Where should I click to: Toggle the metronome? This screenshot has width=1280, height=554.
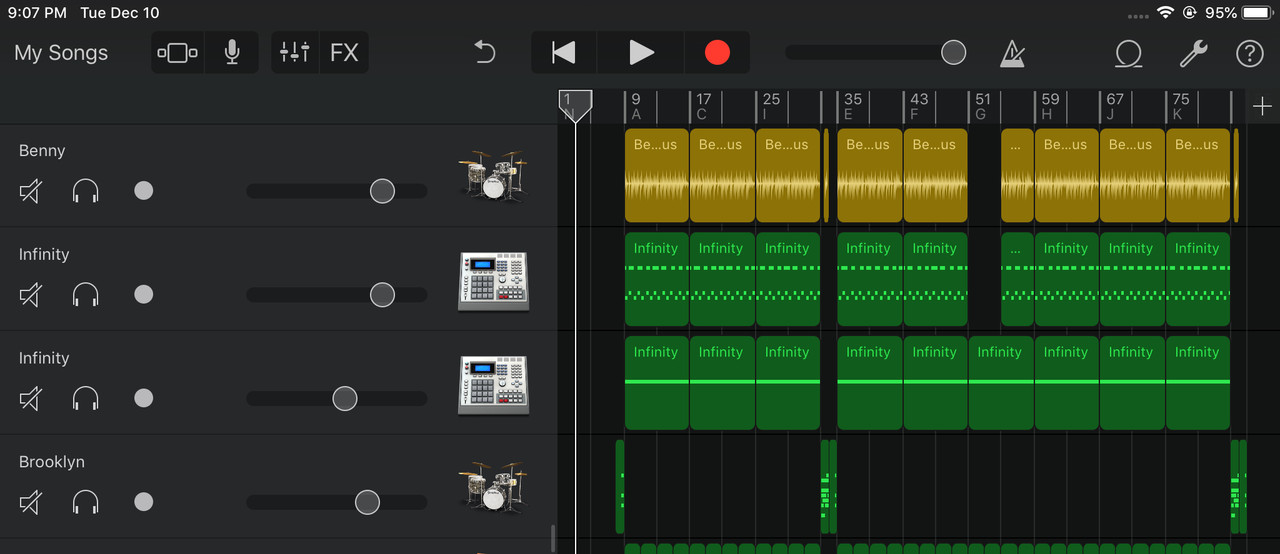[1012, 53]
